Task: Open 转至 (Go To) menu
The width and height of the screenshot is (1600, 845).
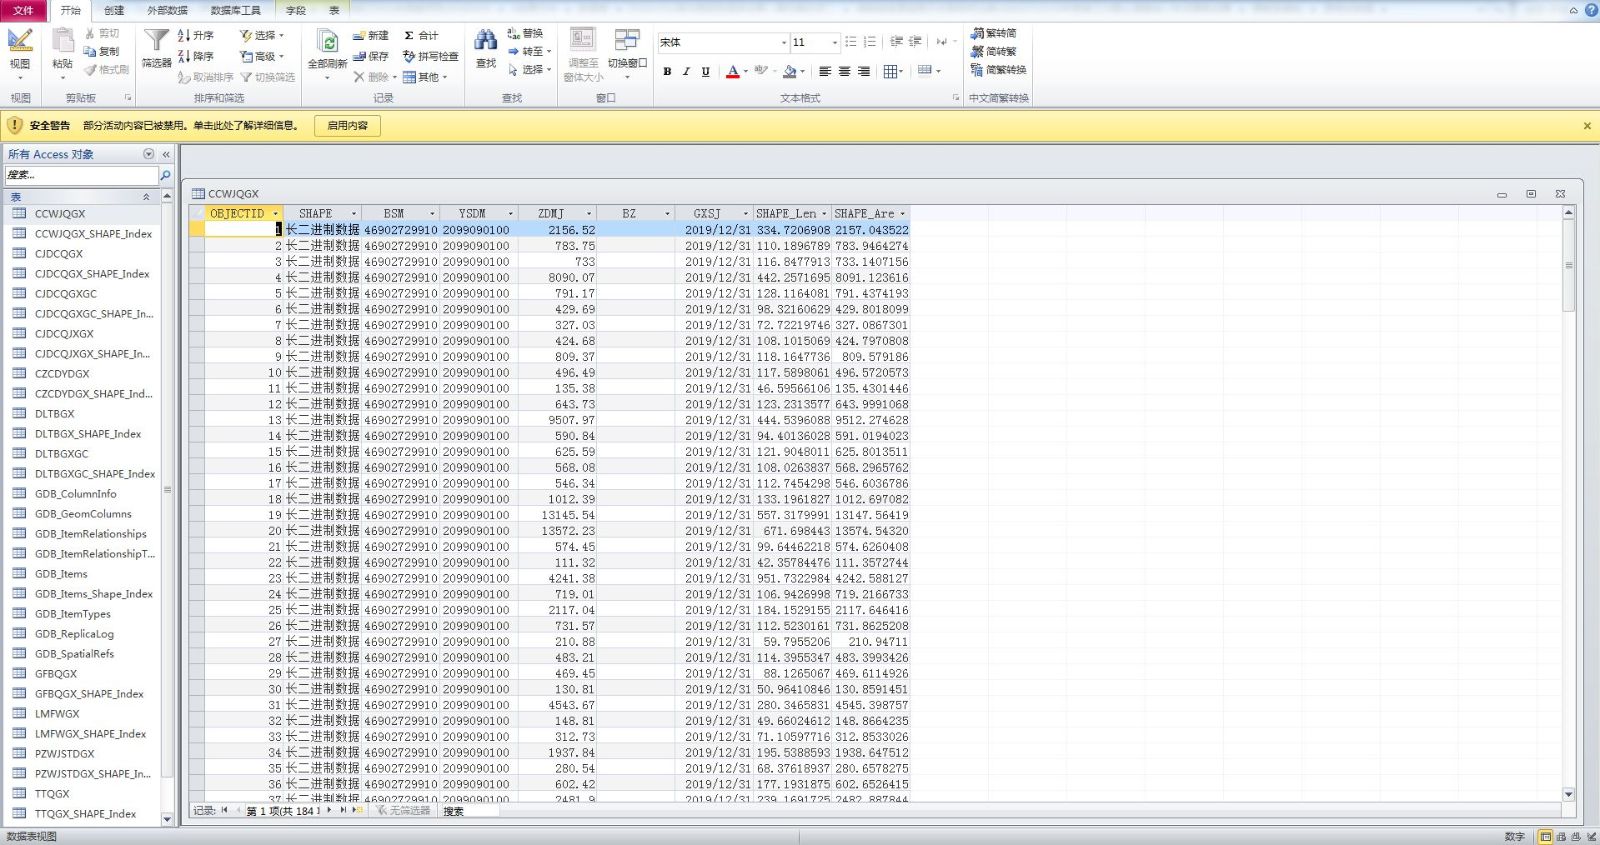Action: pos(530,51)
